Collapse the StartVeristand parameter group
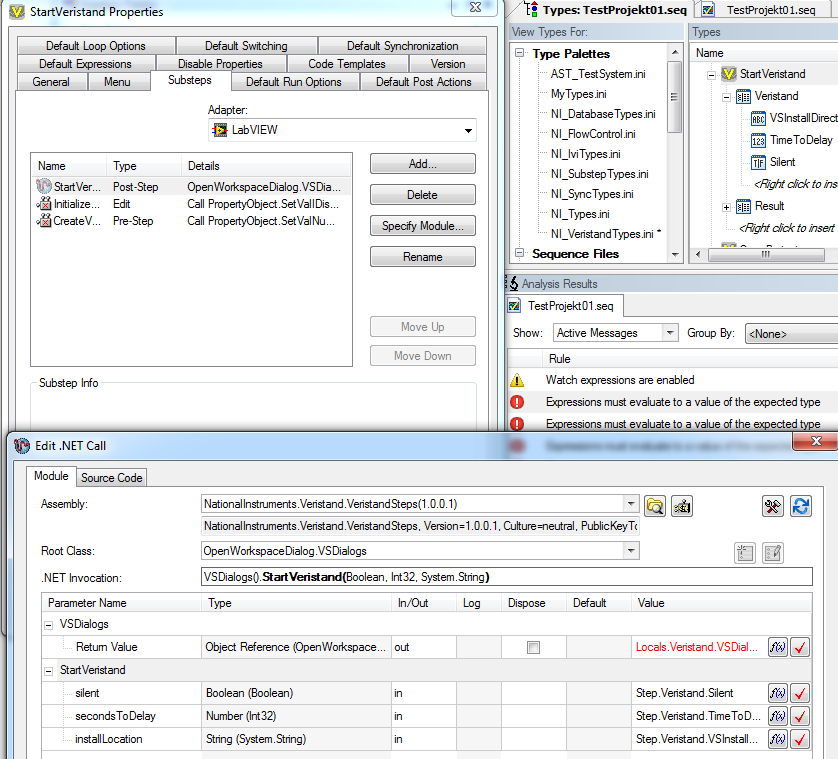Screen dimensions: 838x759 49,671
